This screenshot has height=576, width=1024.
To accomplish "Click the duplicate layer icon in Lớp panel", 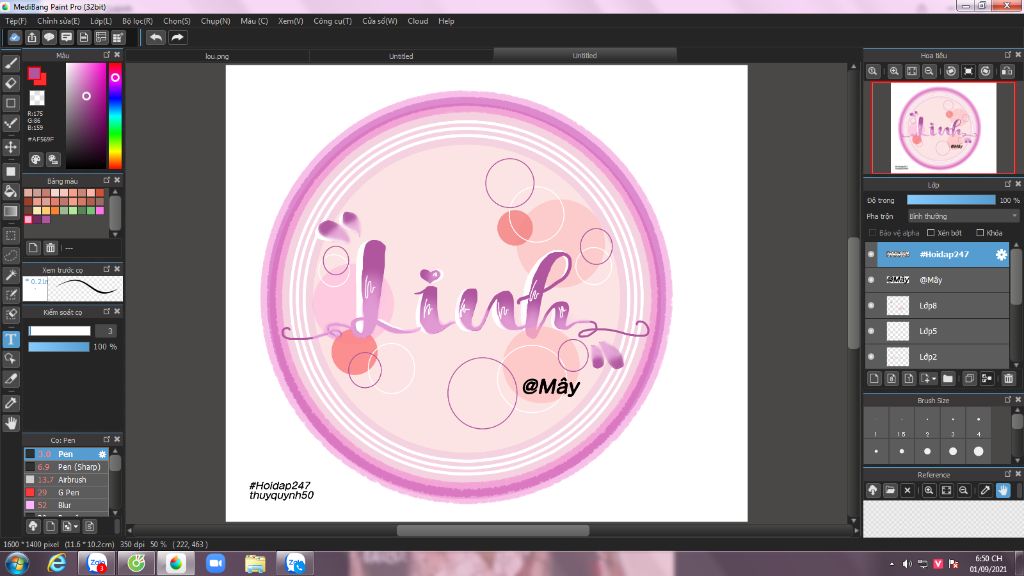I will pos(969,379).
